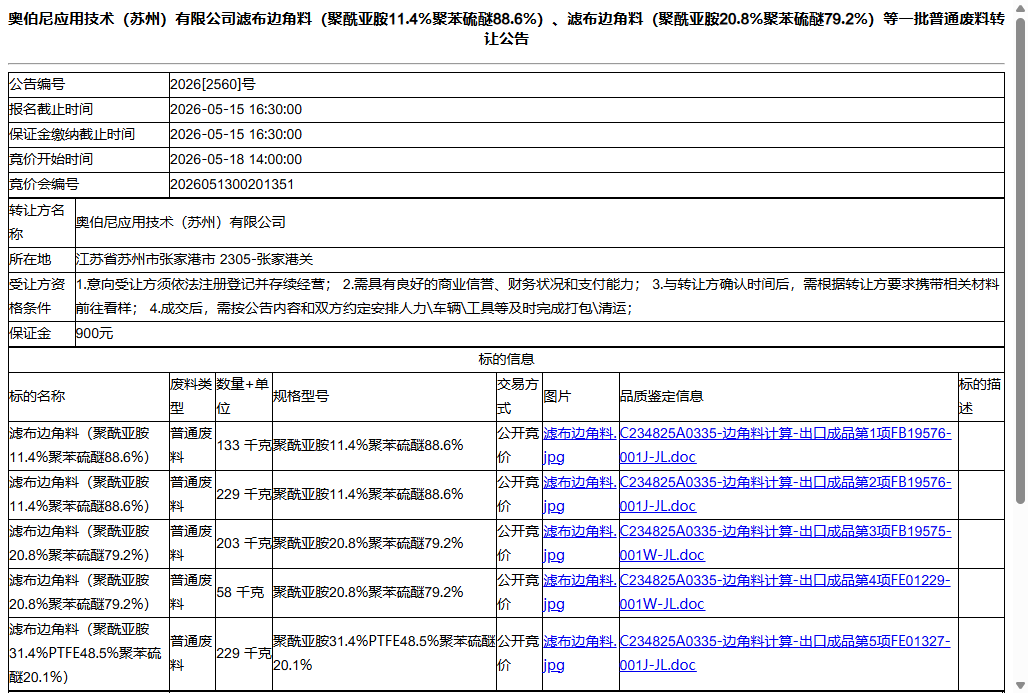Image resolution: width=1028 pixels, height=693 pixels.
Task: Click the location text 江苏省苏州市张家港市 2305-张家港关
Action: (195, 260)
